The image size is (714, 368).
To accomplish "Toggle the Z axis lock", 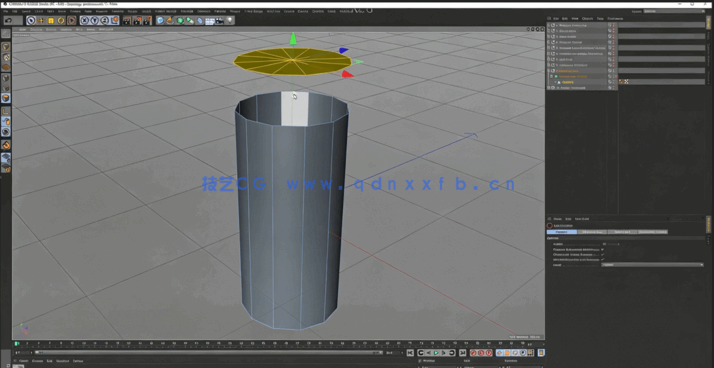I will pyautogui.click(x=105, y=20).
